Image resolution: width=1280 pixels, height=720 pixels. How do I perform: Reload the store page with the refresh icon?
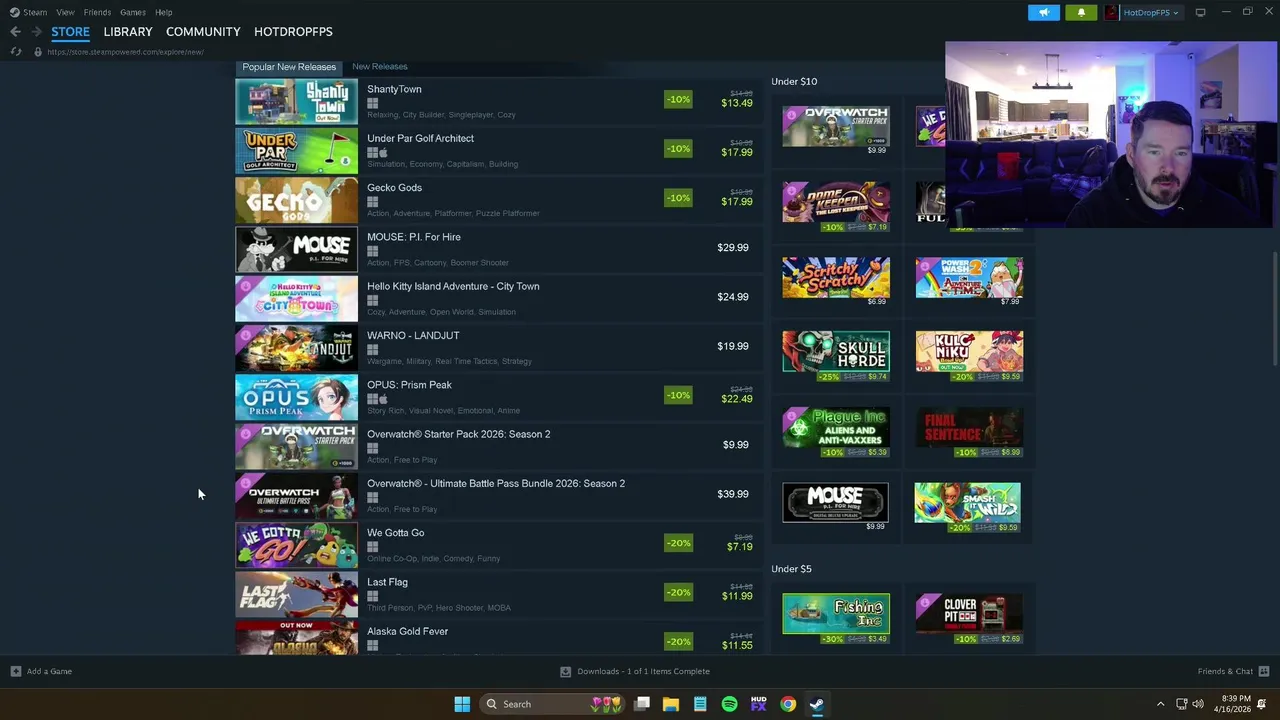[x=15, y=52]
